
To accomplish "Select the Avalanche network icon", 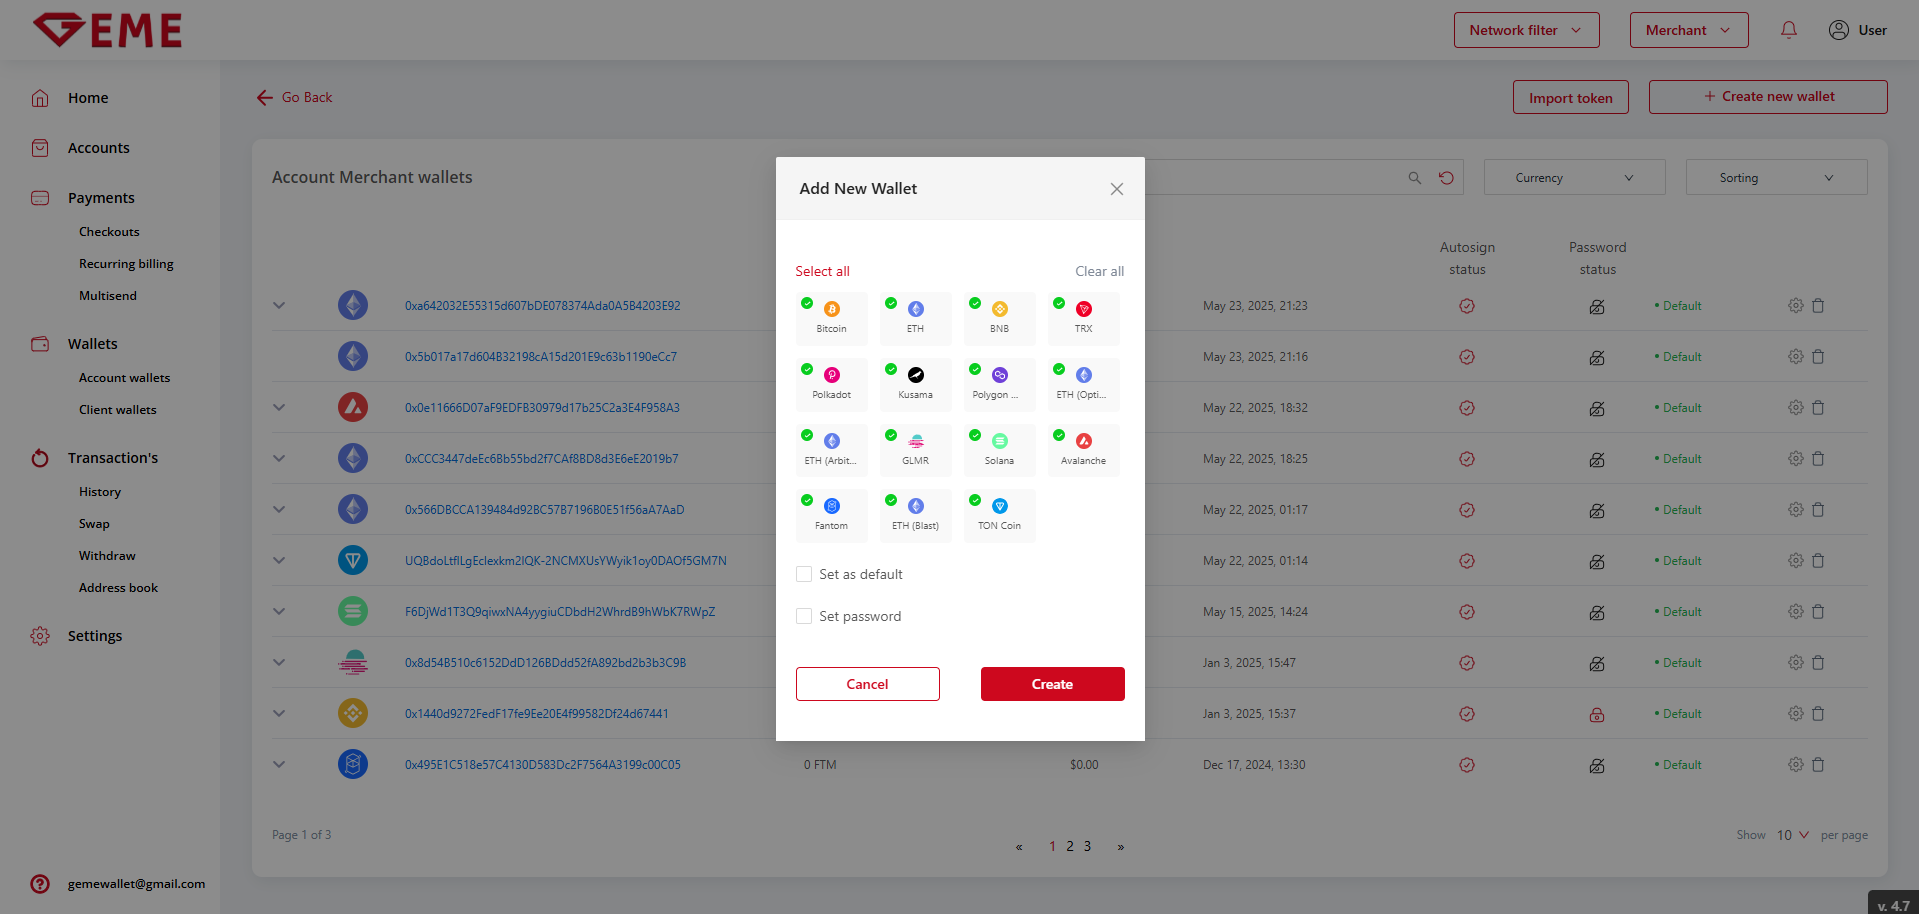I will point(1083,442).
